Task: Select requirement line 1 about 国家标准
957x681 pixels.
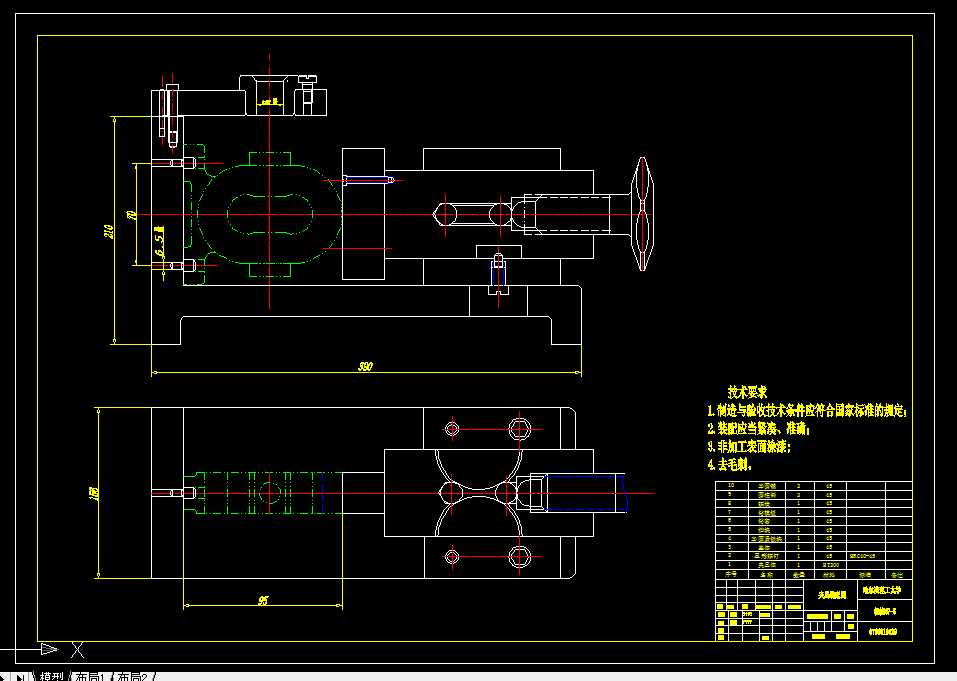Action: 807,411
